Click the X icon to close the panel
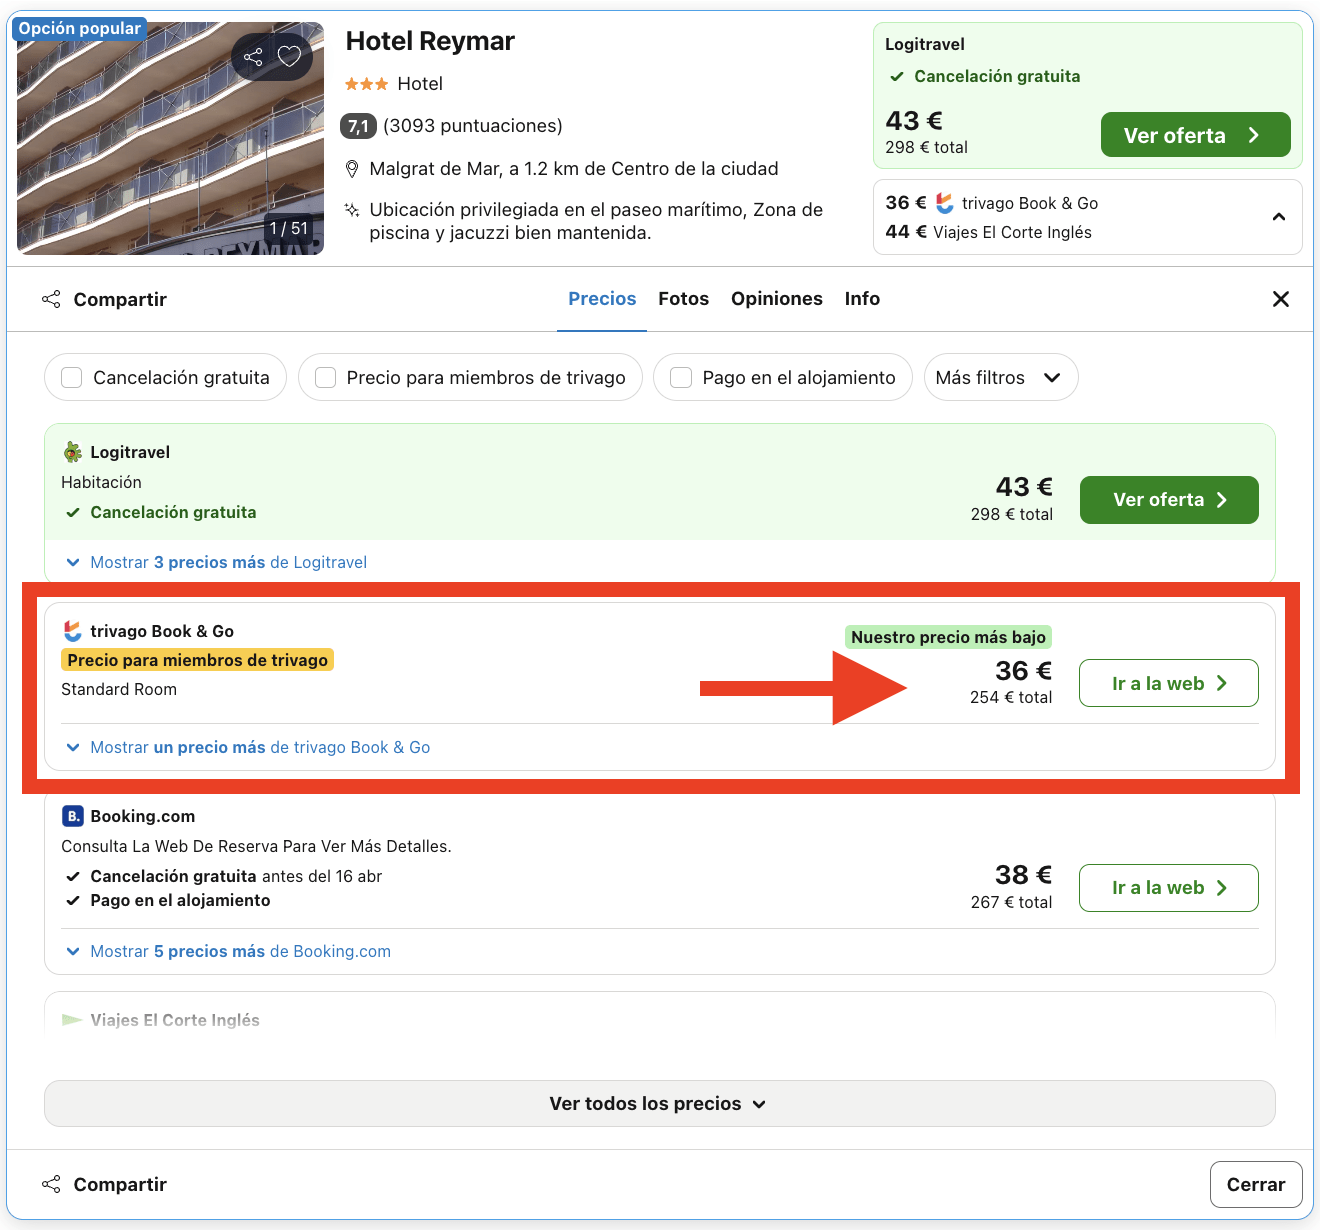The height and width of the screenshot is (1230, 1320). [x=1281, y=298]
